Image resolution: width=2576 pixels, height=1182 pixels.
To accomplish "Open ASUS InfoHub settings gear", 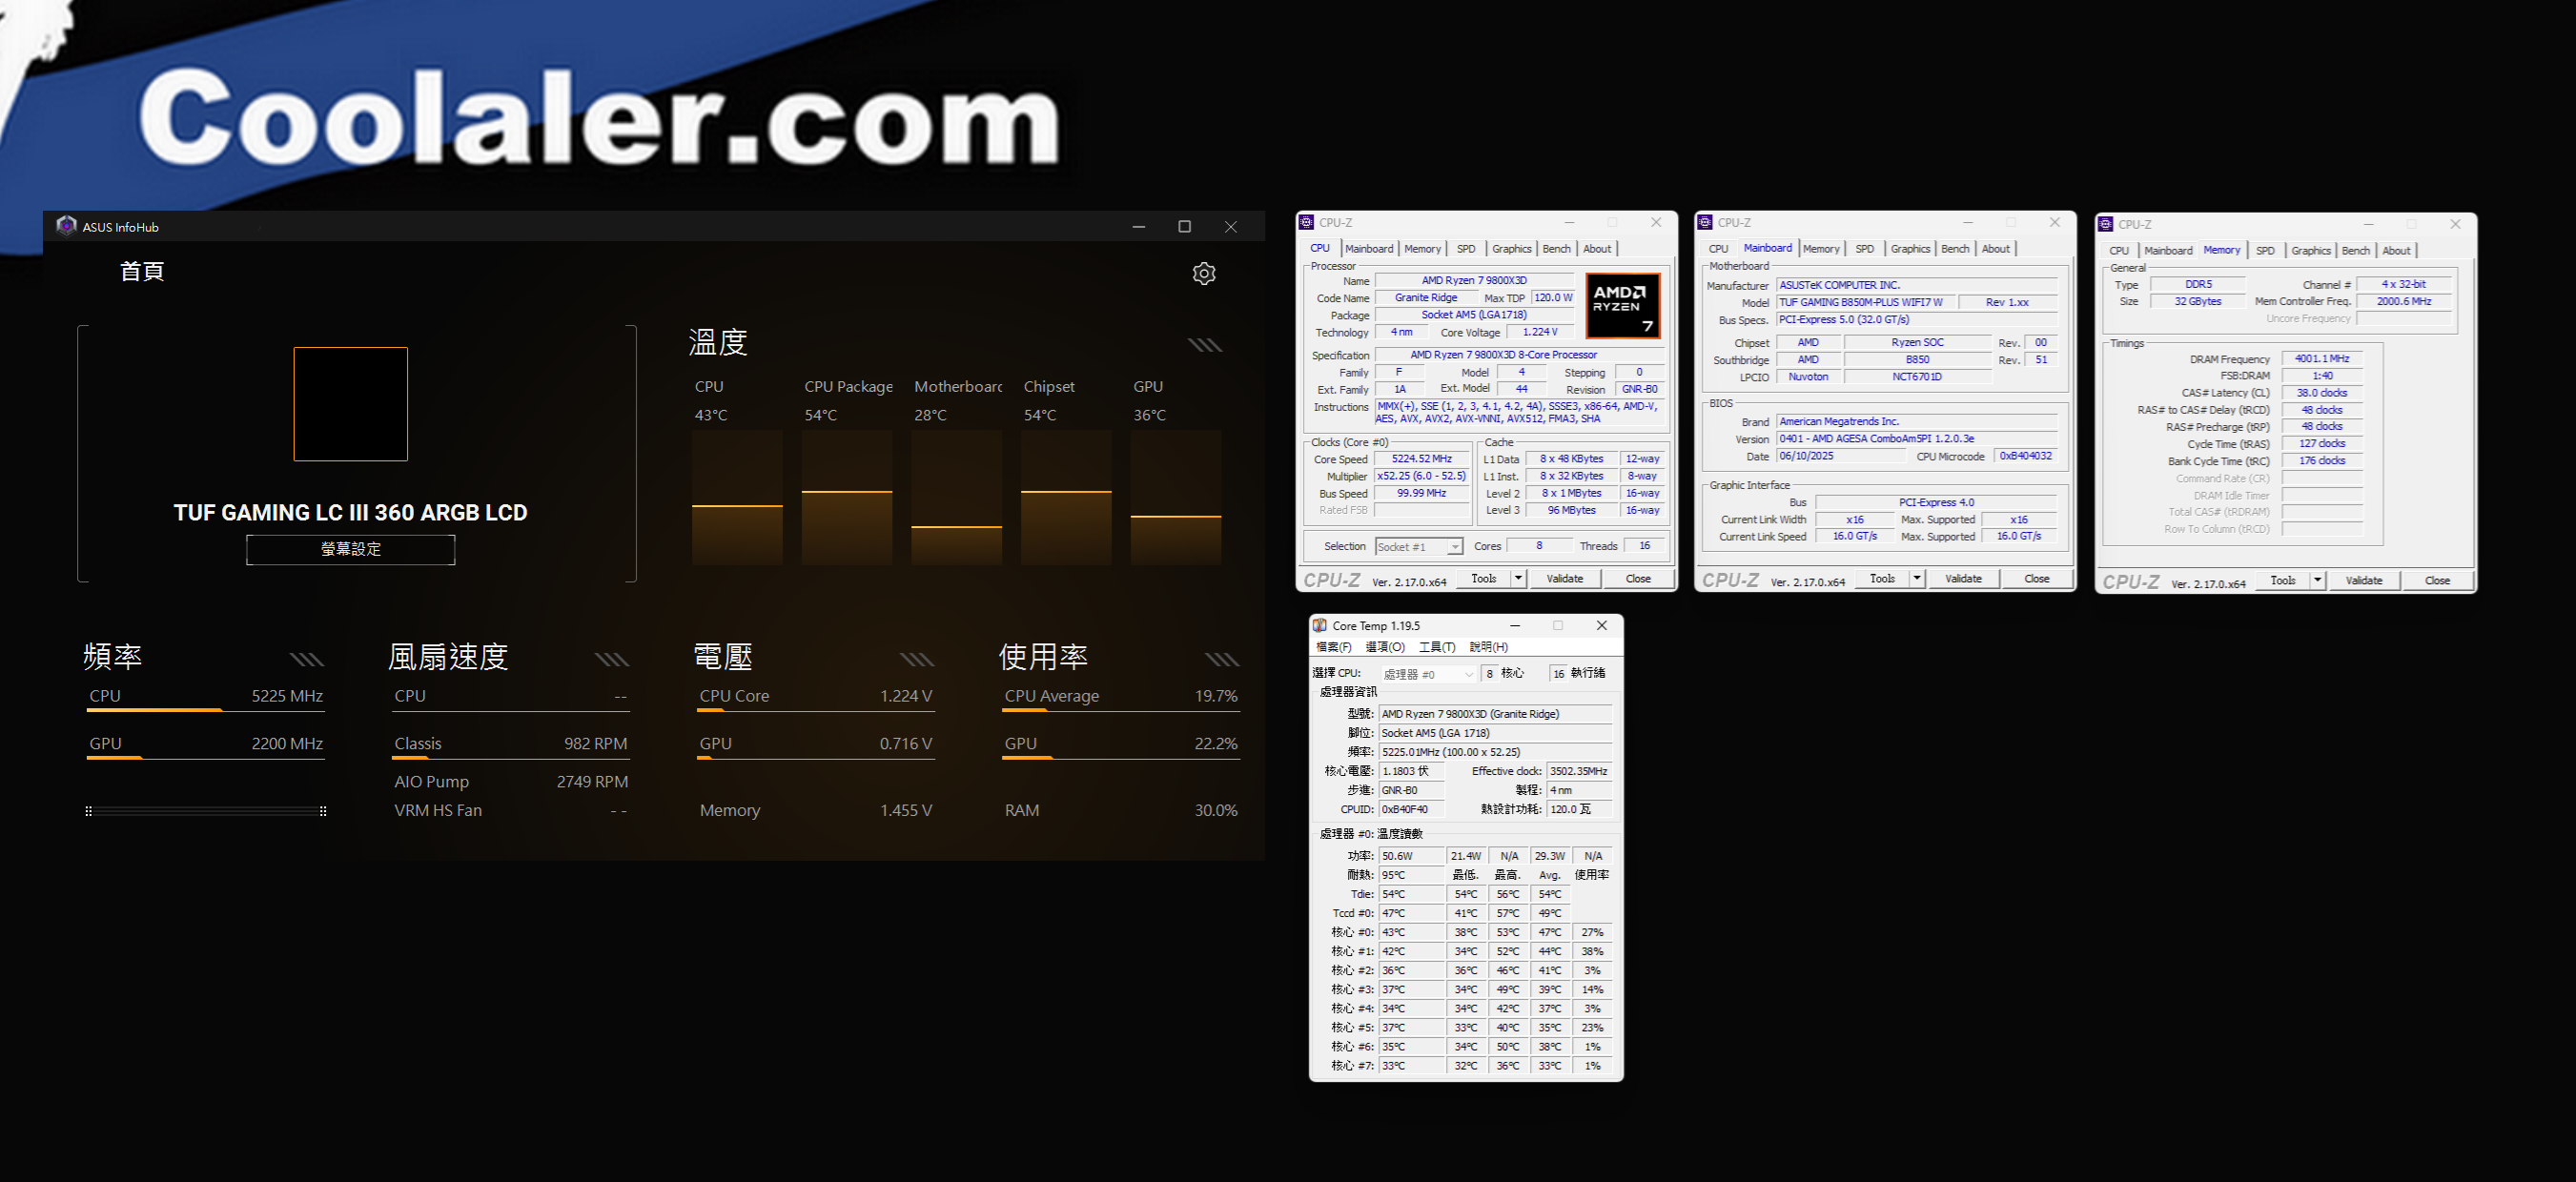I will point(1204,273).
